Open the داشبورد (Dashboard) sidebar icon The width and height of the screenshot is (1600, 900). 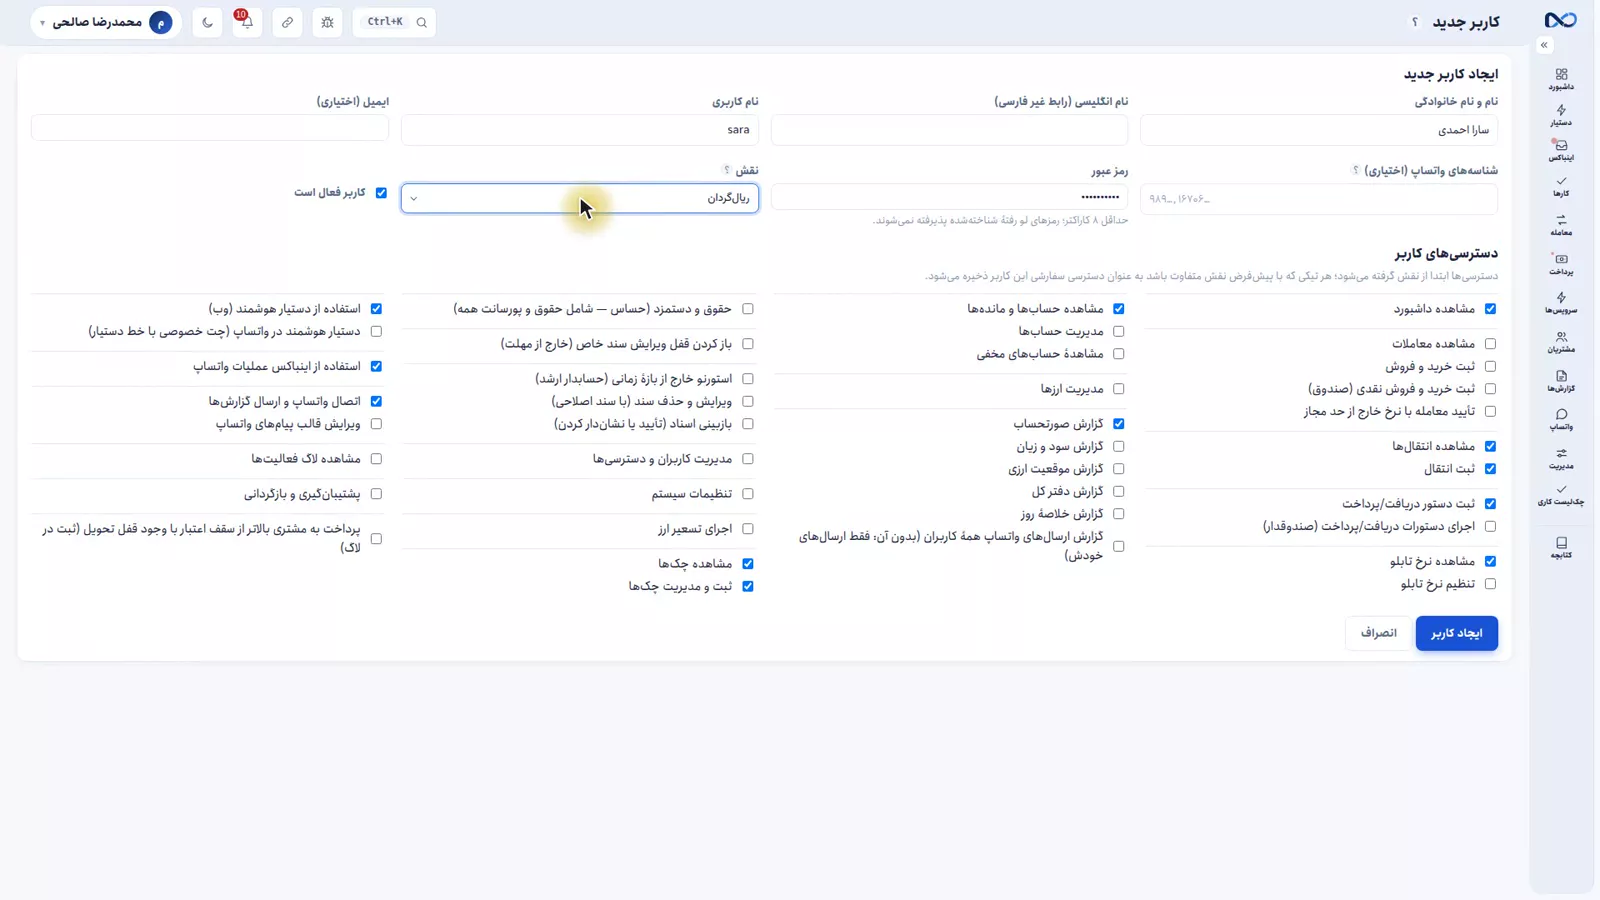coord(1561,79)
